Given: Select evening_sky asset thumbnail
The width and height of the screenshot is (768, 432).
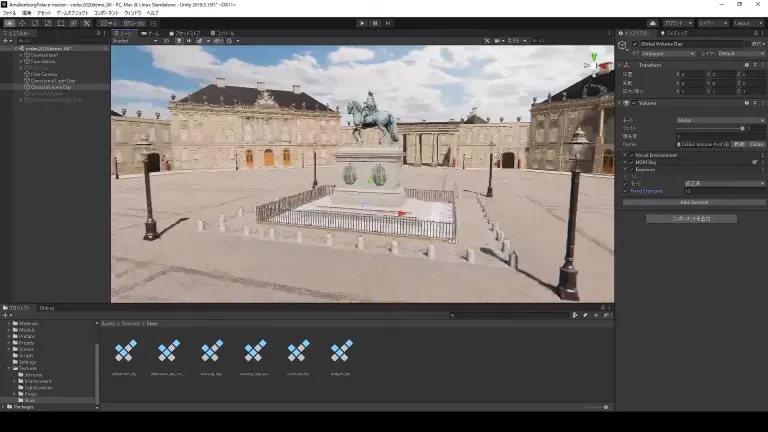Looking at the screenshot, I should point(212,351).
